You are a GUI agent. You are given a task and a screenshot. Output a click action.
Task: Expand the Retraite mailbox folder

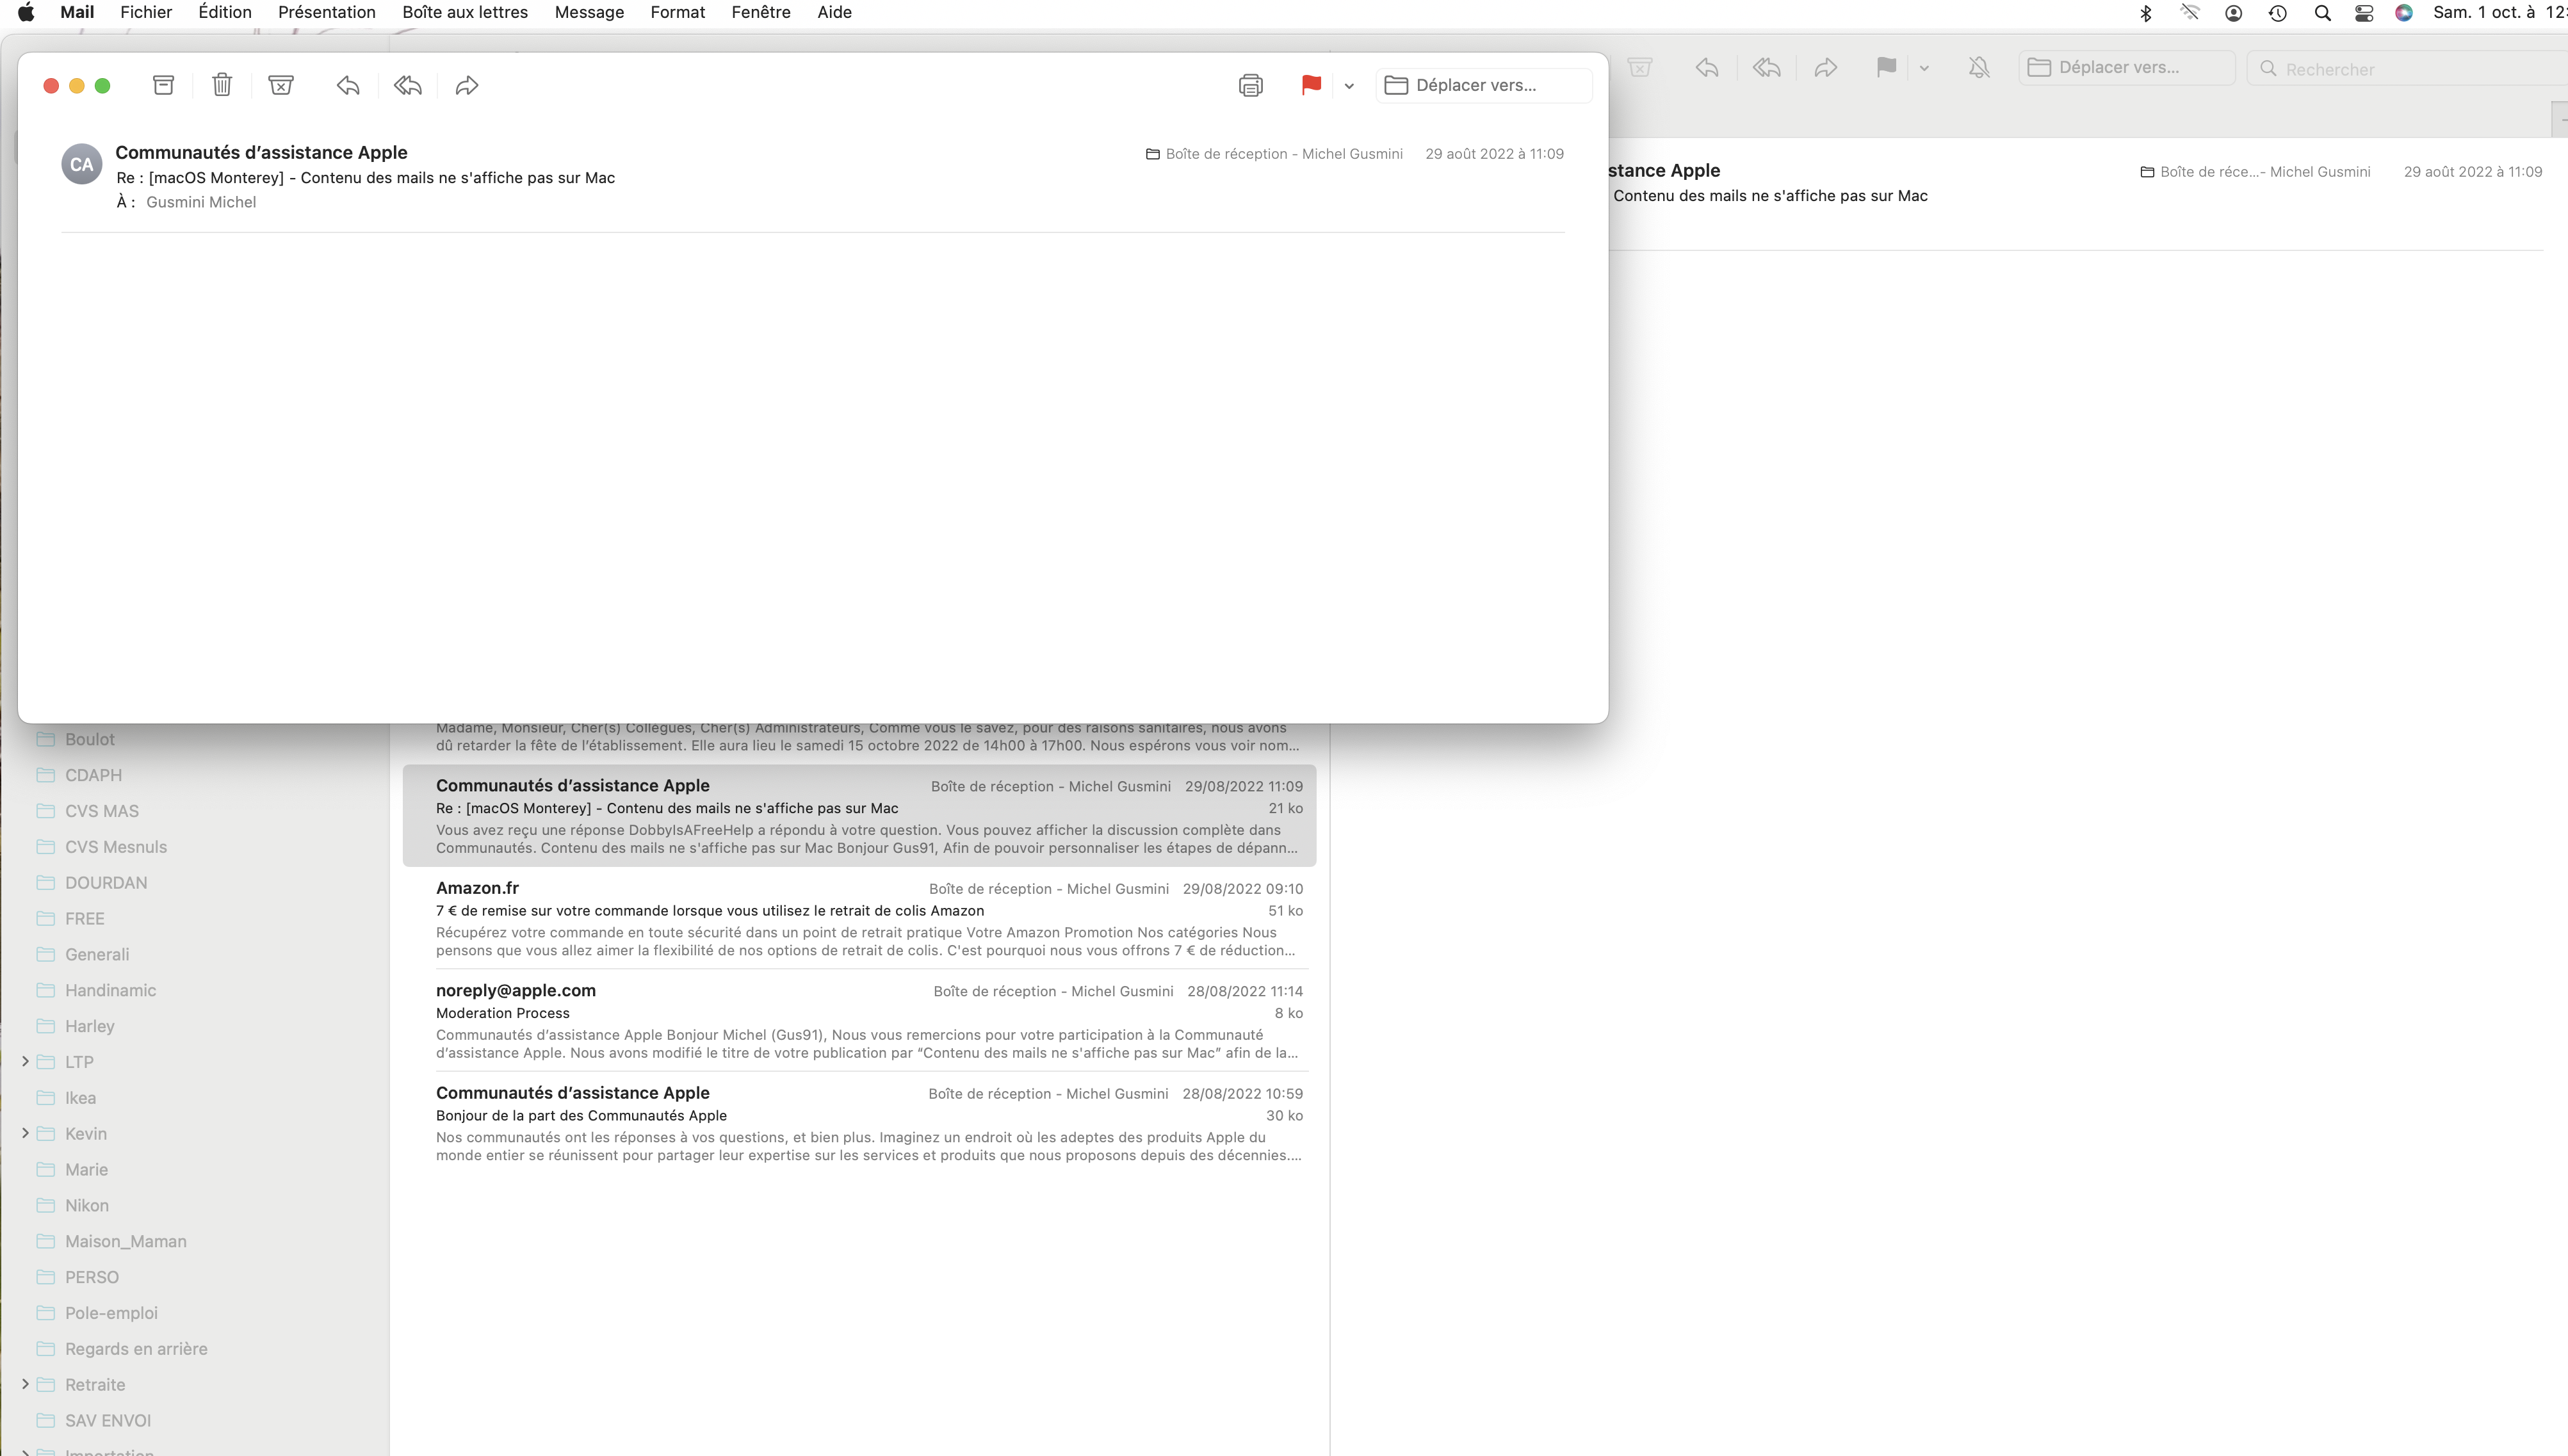click(25, 1384)
